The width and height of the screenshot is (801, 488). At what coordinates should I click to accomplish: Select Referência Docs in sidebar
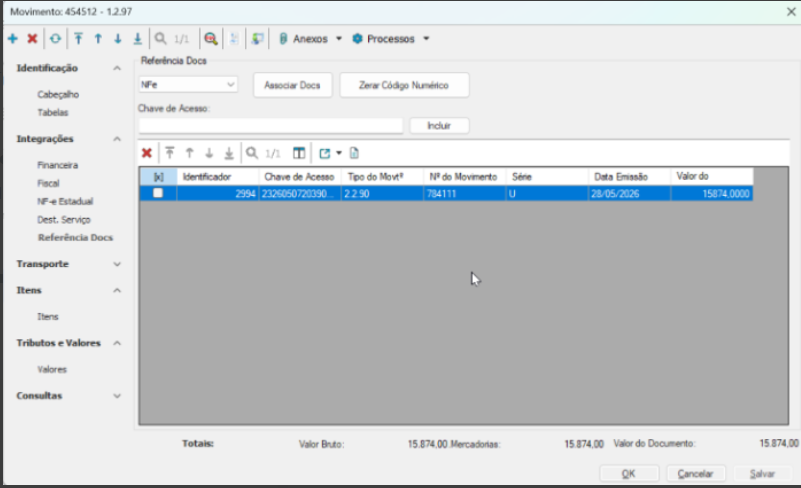(75, 238)
